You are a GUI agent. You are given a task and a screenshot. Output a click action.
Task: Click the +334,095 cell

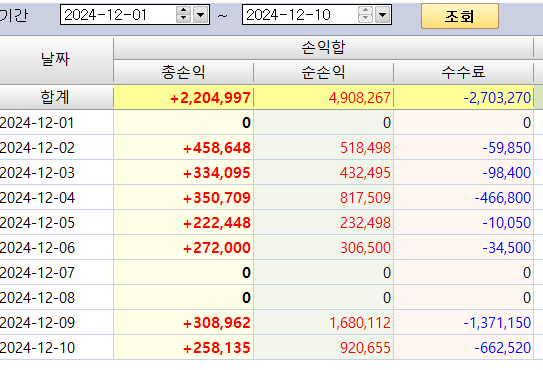click(x=184, y=173)
